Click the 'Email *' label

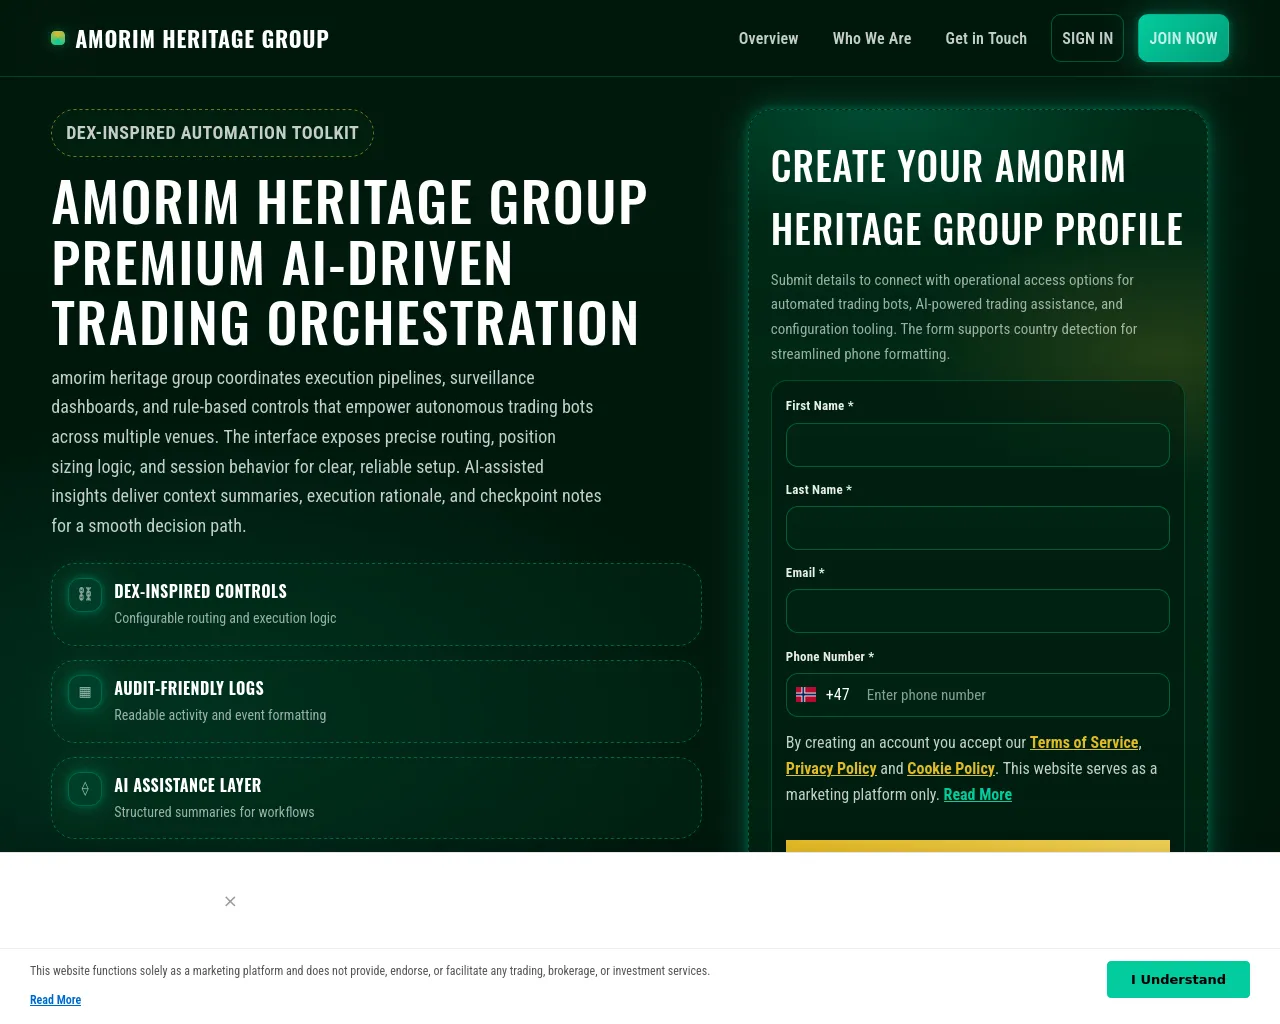coord(805,572)
